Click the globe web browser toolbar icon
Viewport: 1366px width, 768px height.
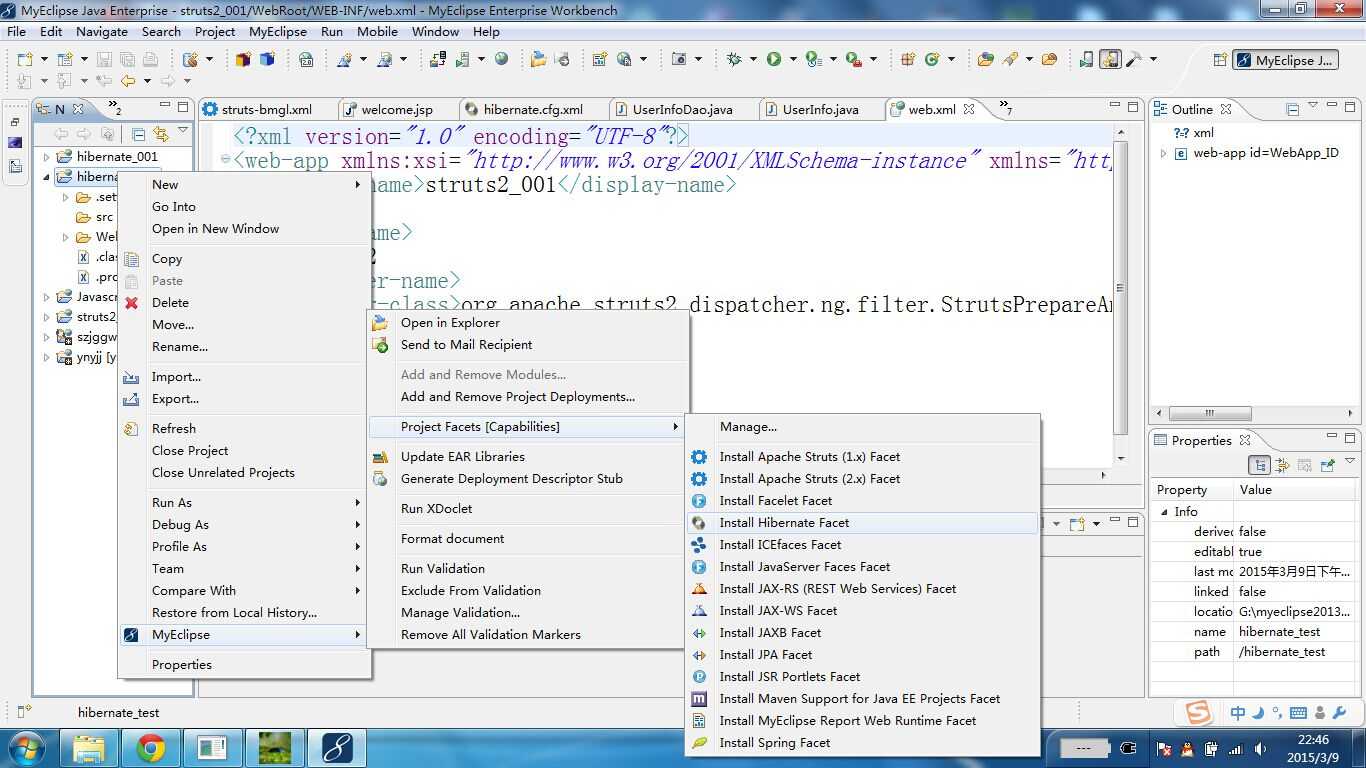point(502,60)
